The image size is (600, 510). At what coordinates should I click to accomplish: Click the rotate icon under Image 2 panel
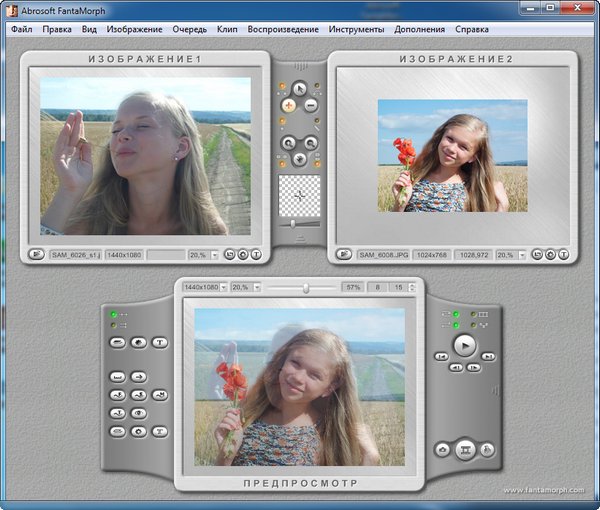coord(550,255)
